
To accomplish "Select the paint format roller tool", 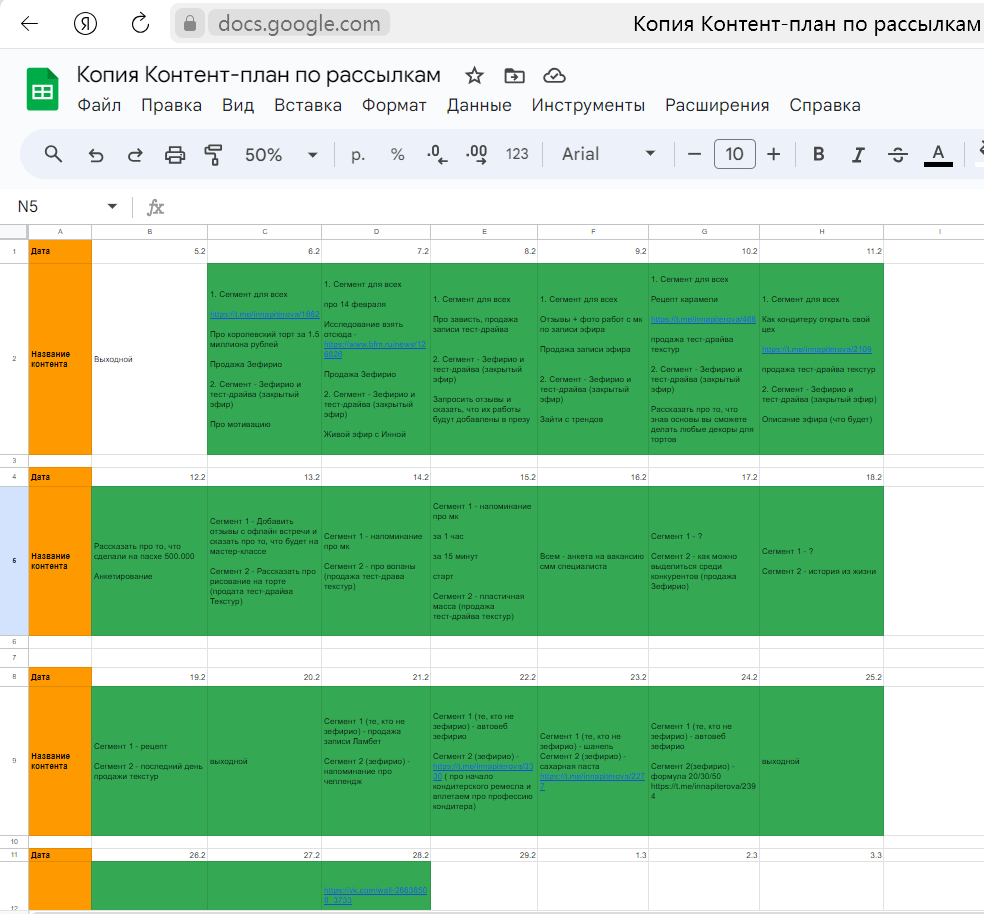I will (213, 154).
